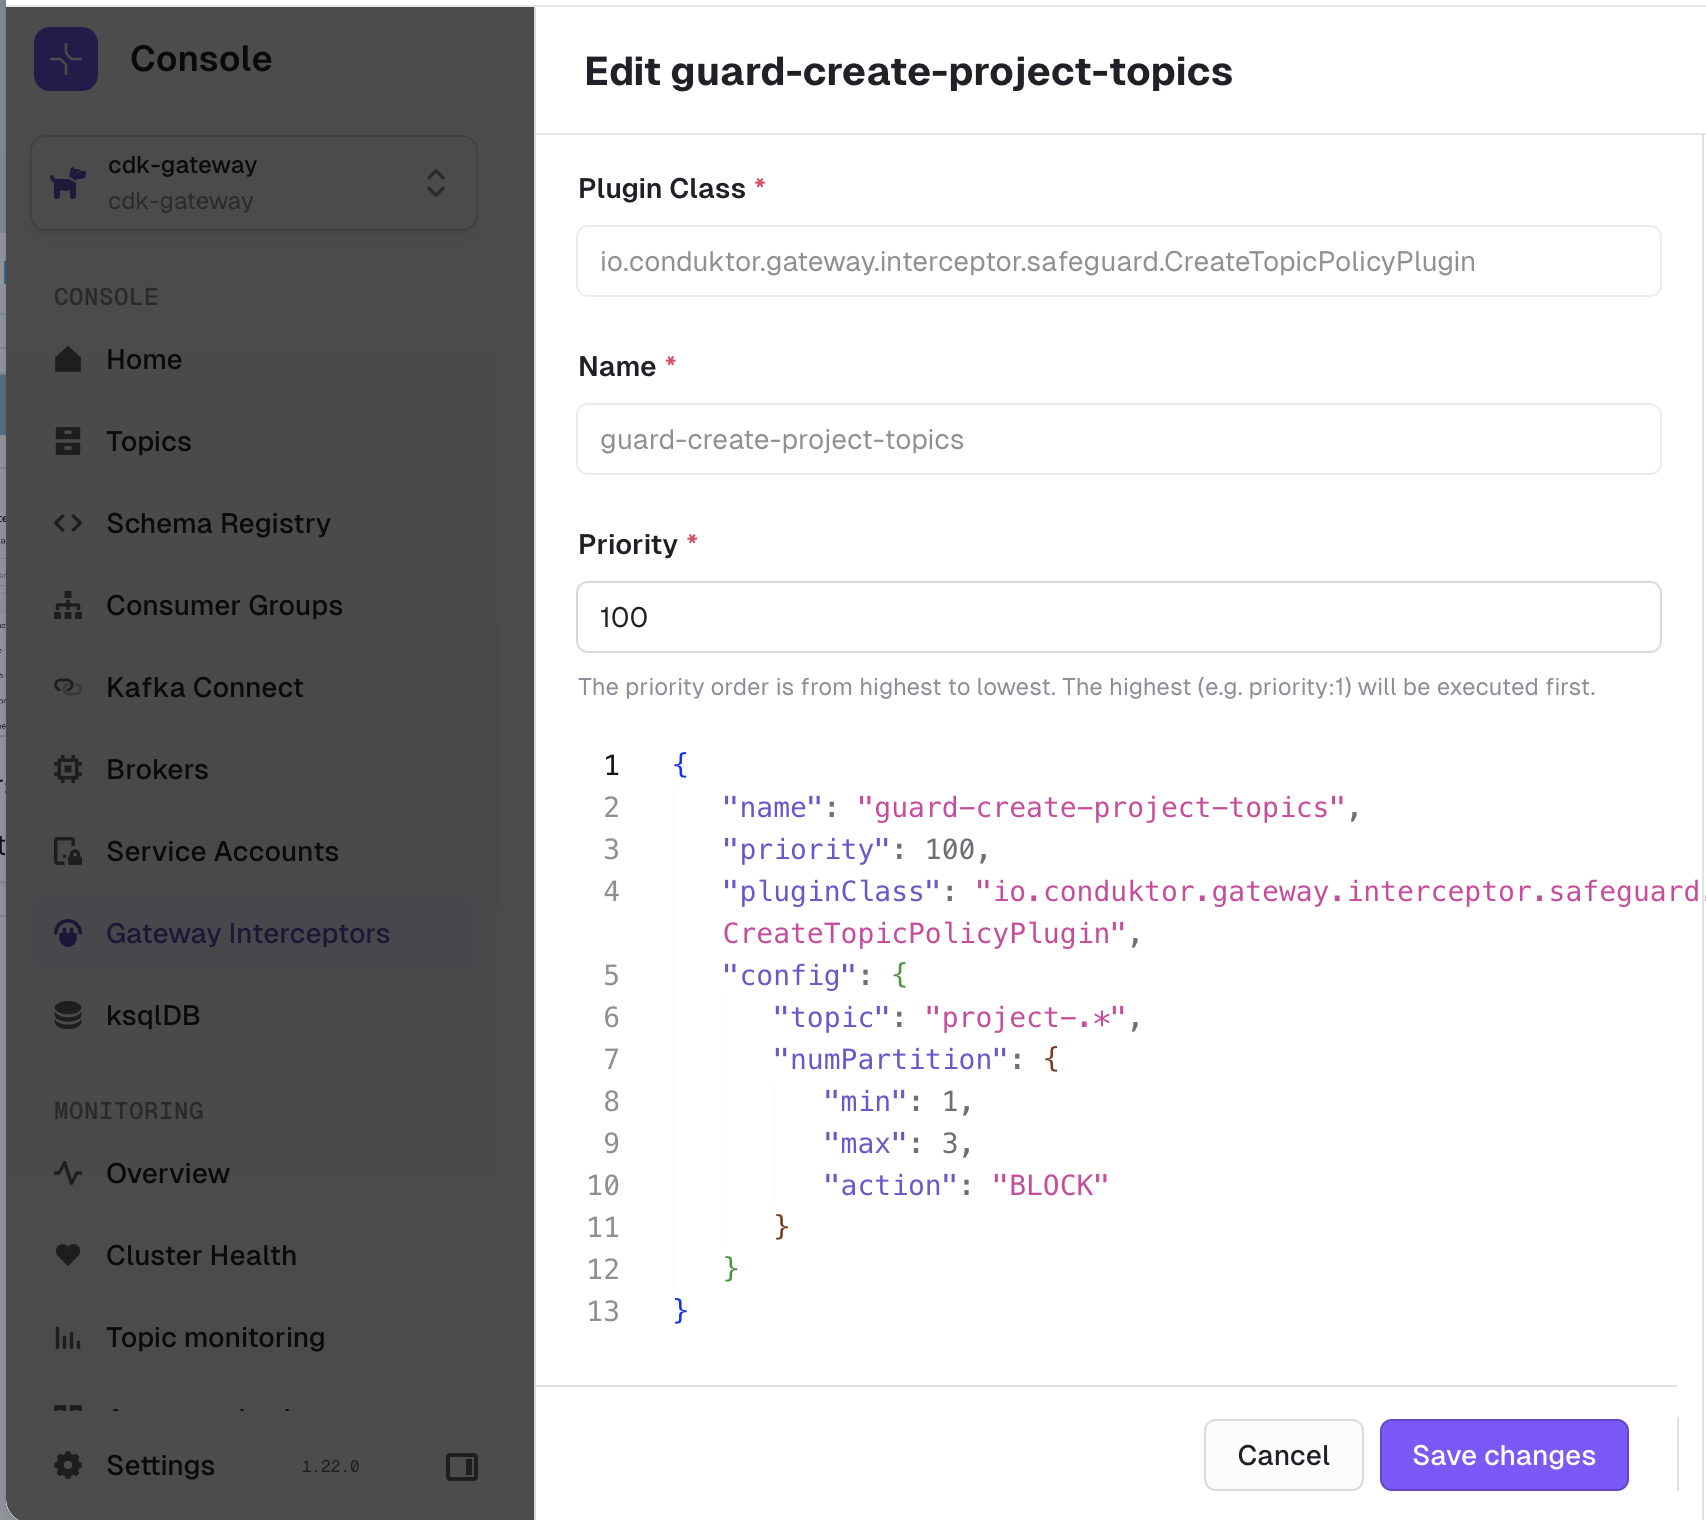Open Kafka Connect via its sidebar icon
This screenshot has height=1520, width=1706.
[x=67, y=687]
